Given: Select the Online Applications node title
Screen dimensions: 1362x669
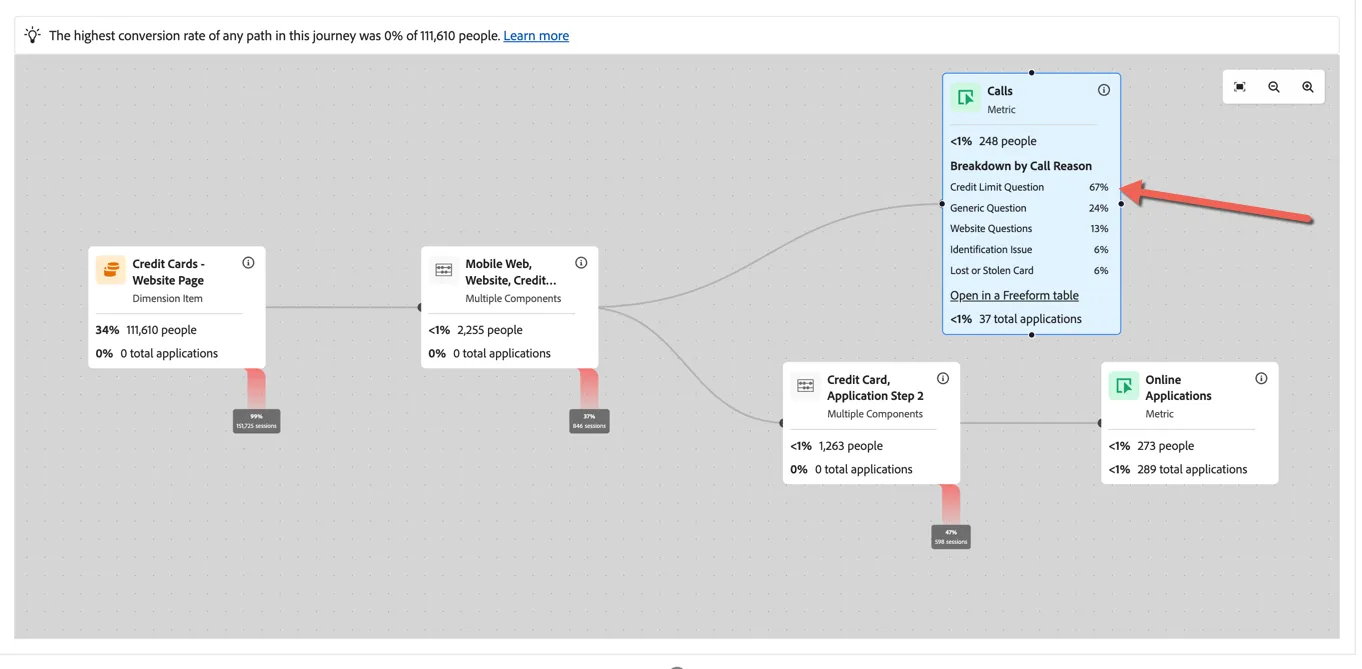Looking at the screenshot, I should click(1178, 388).
